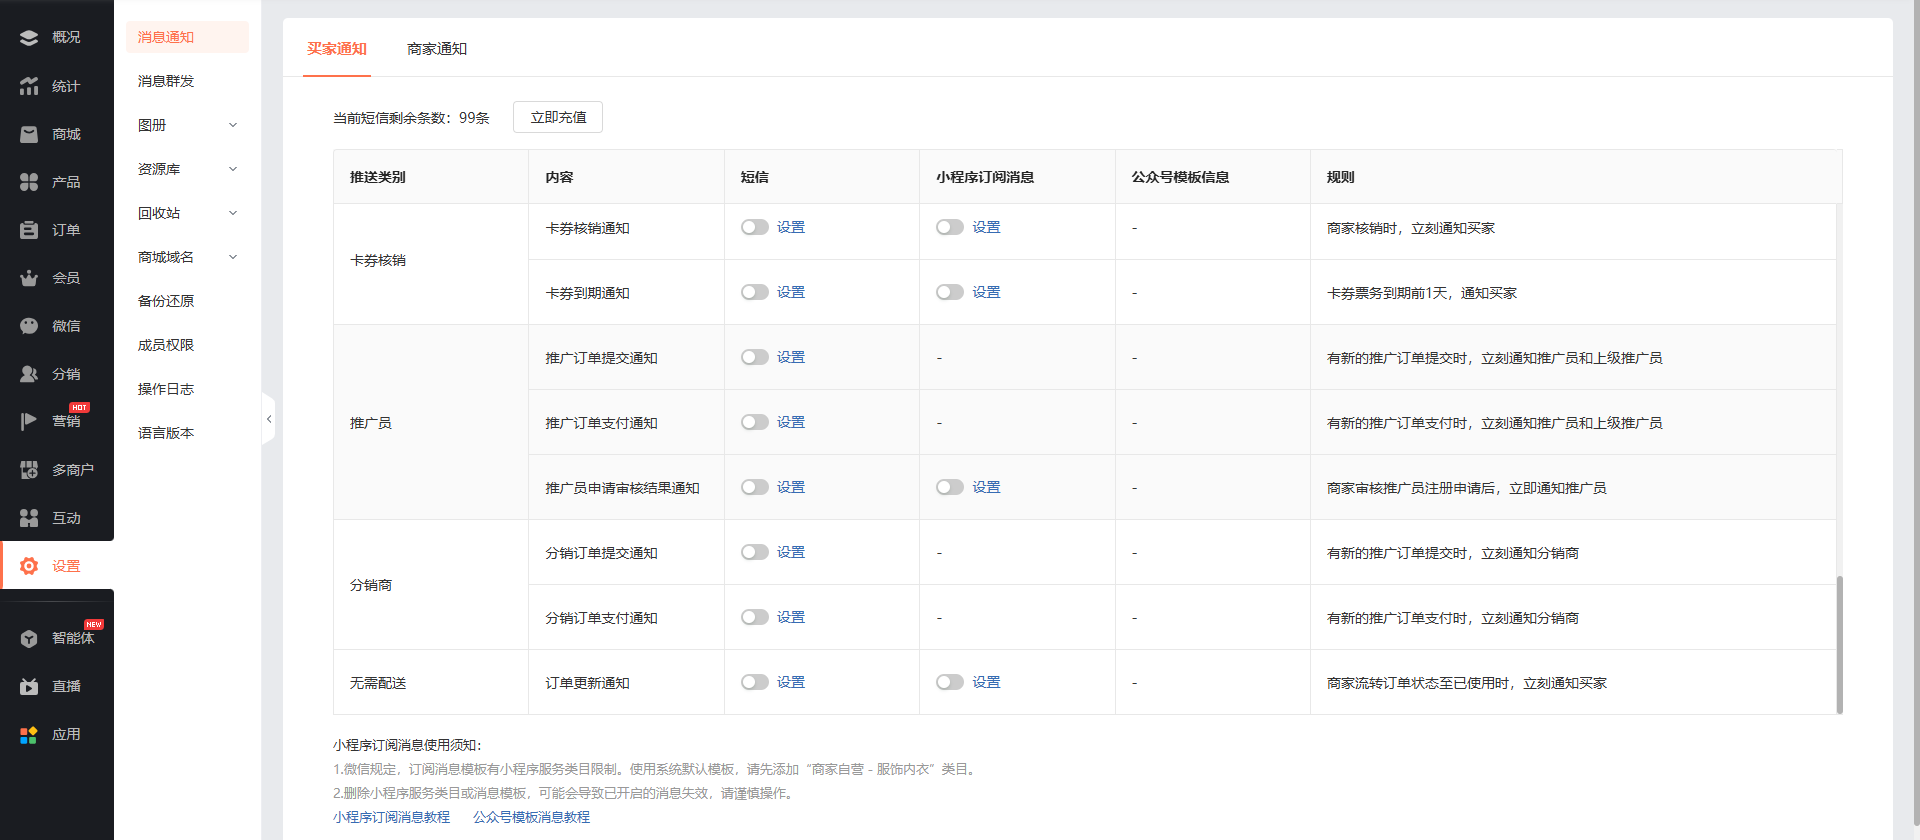Switch to the 商家通知 tab
The width and height of the screenshot is (1920, 840).
(437, 49)
